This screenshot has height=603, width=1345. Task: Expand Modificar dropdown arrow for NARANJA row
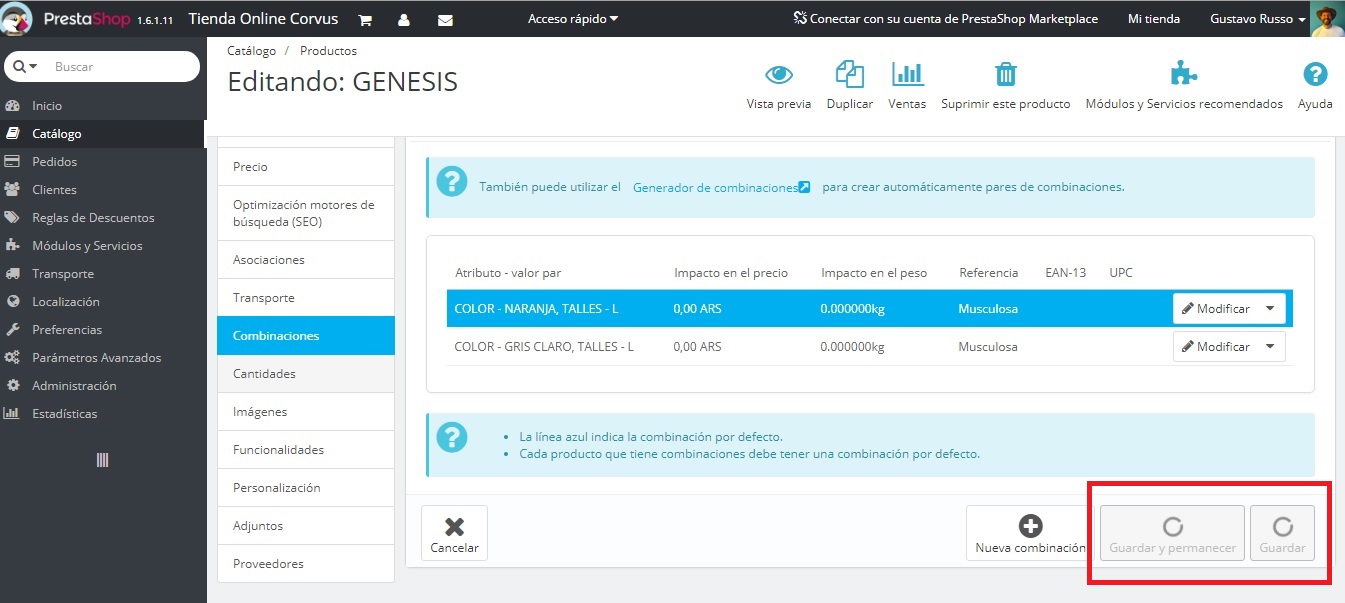[1270, 309]
